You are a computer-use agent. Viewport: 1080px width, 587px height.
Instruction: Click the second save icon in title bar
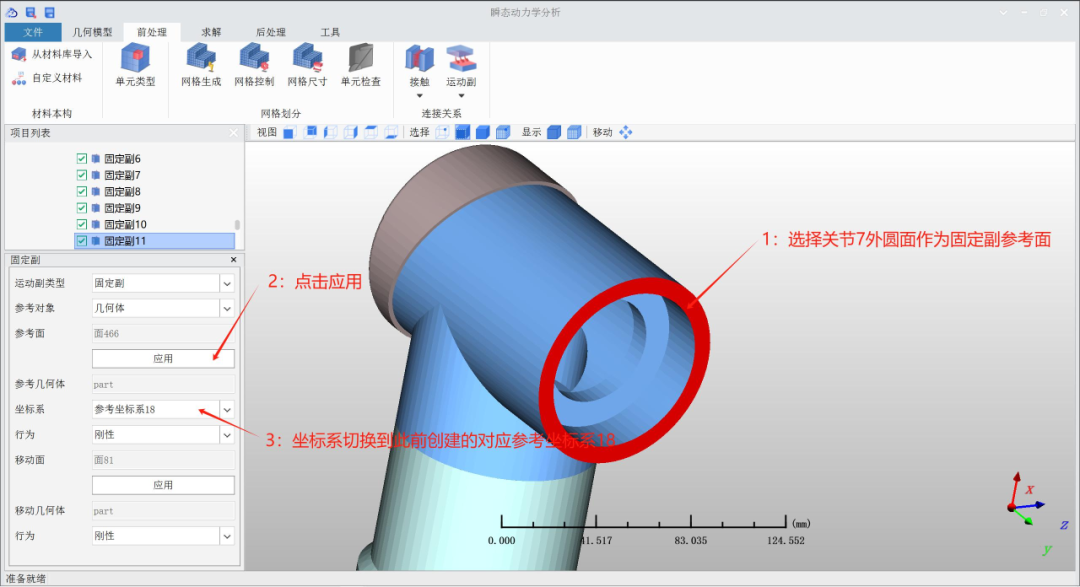[50, 12]
